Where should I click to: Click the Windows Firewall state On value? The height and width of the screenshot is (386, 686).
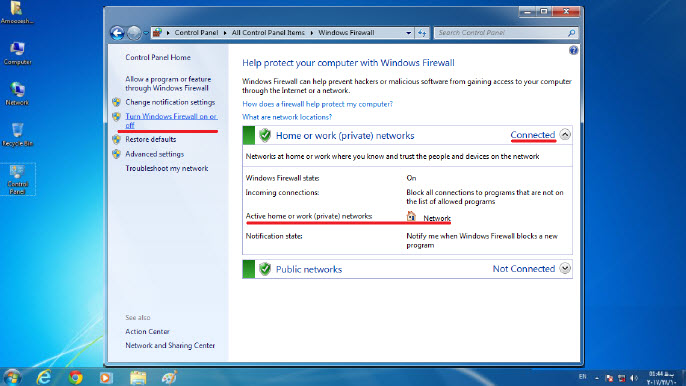click(x=411, y=178)
